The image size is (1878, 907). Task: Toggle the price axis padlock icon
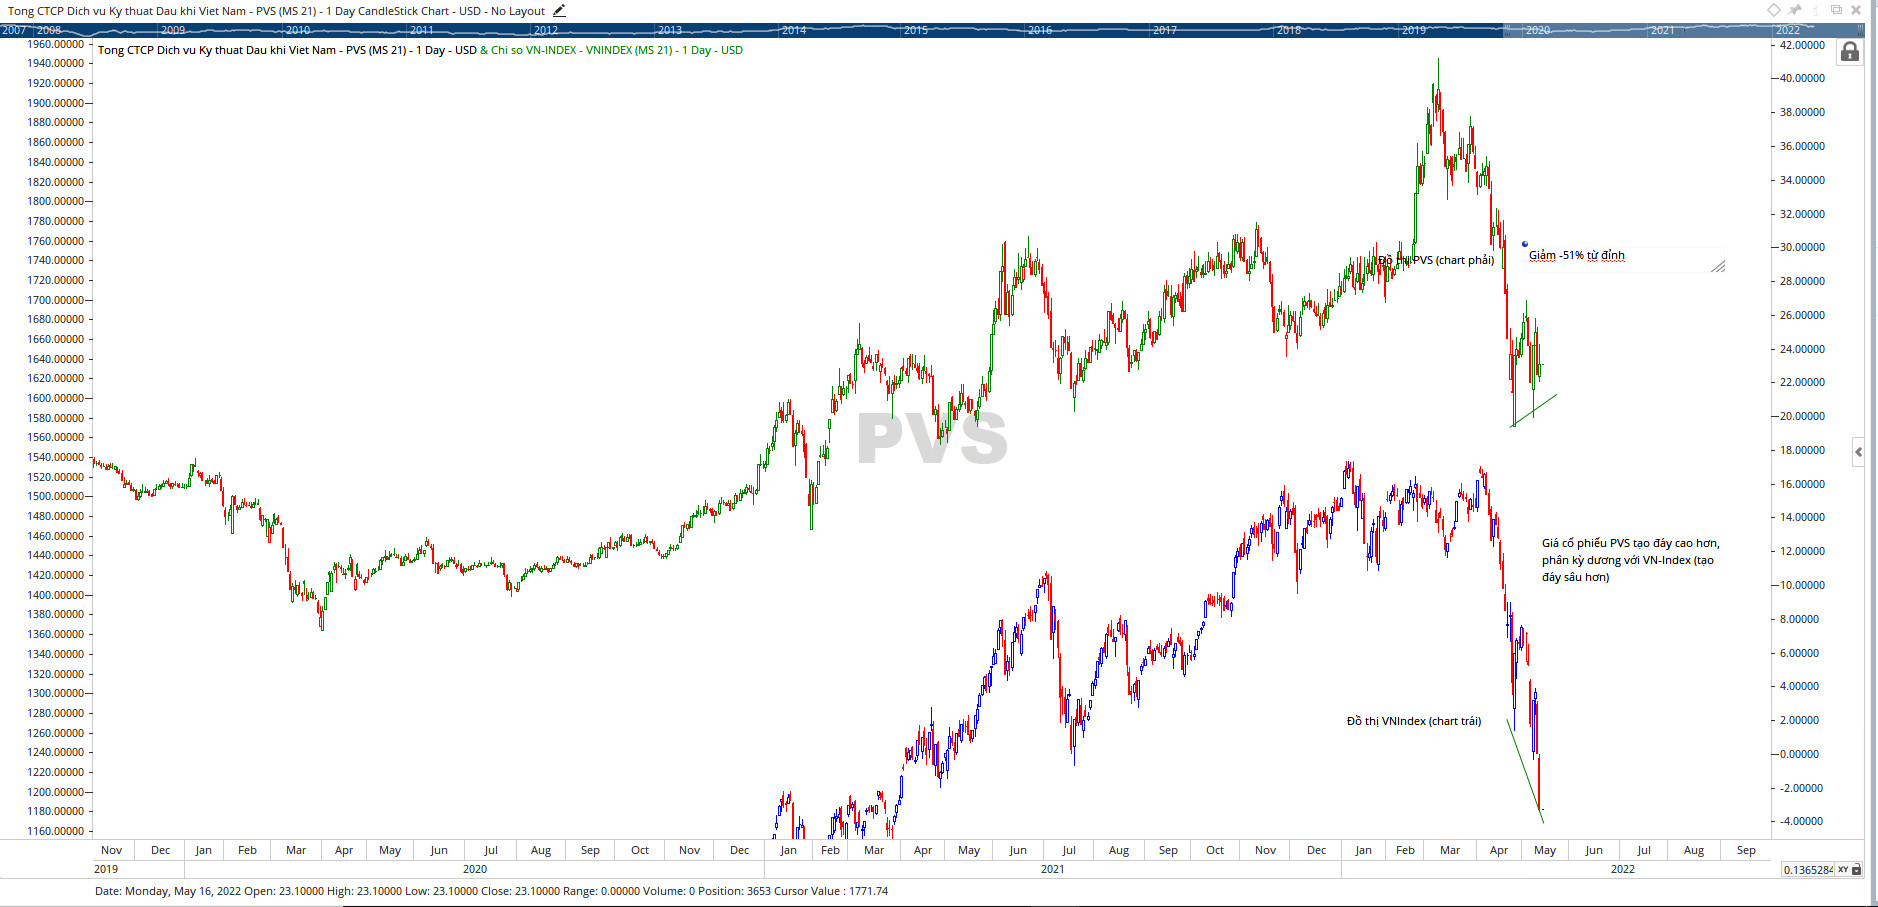[x=1850, y=52]
